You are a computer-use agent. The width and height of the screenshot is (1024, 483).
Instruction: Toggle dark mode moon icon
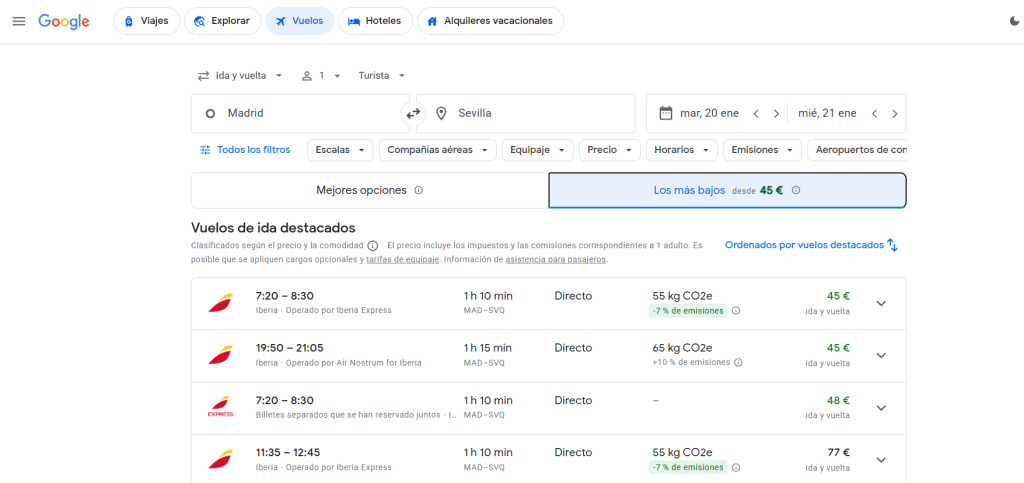tap(1015, 21)
